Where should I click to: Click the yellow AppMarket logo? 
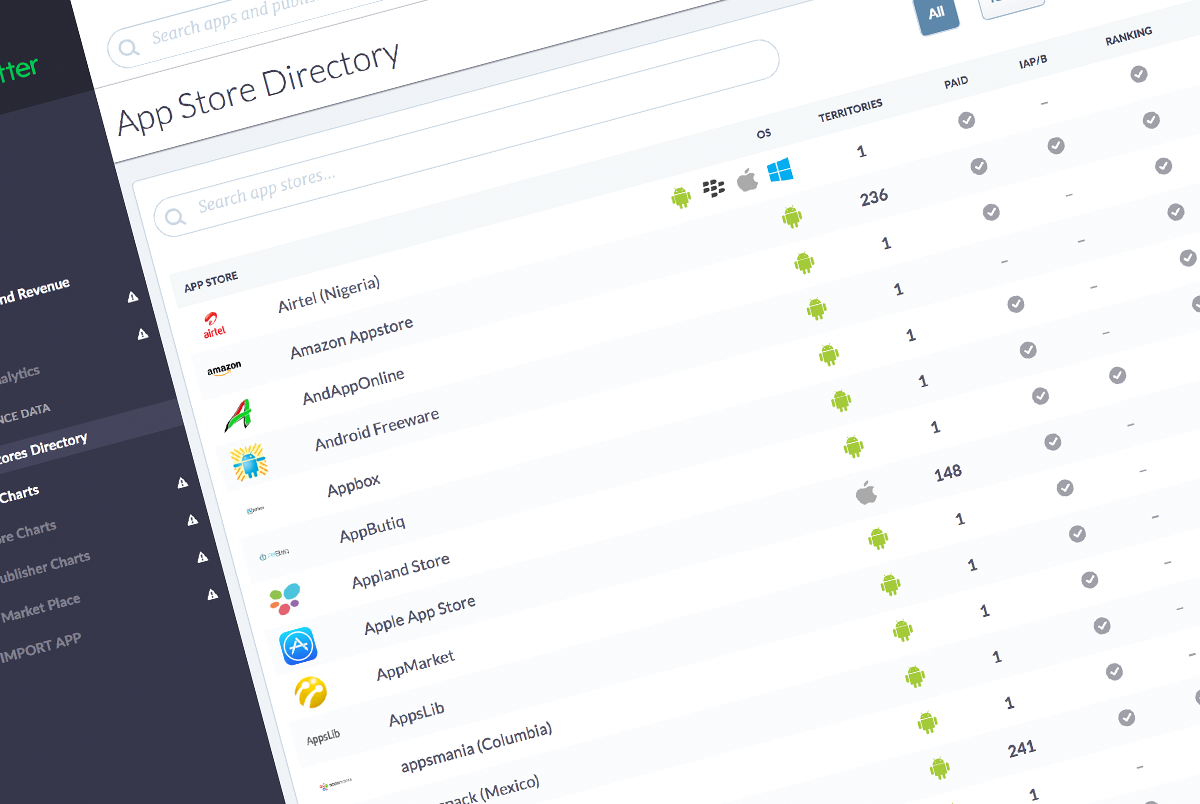pos(310,691)
